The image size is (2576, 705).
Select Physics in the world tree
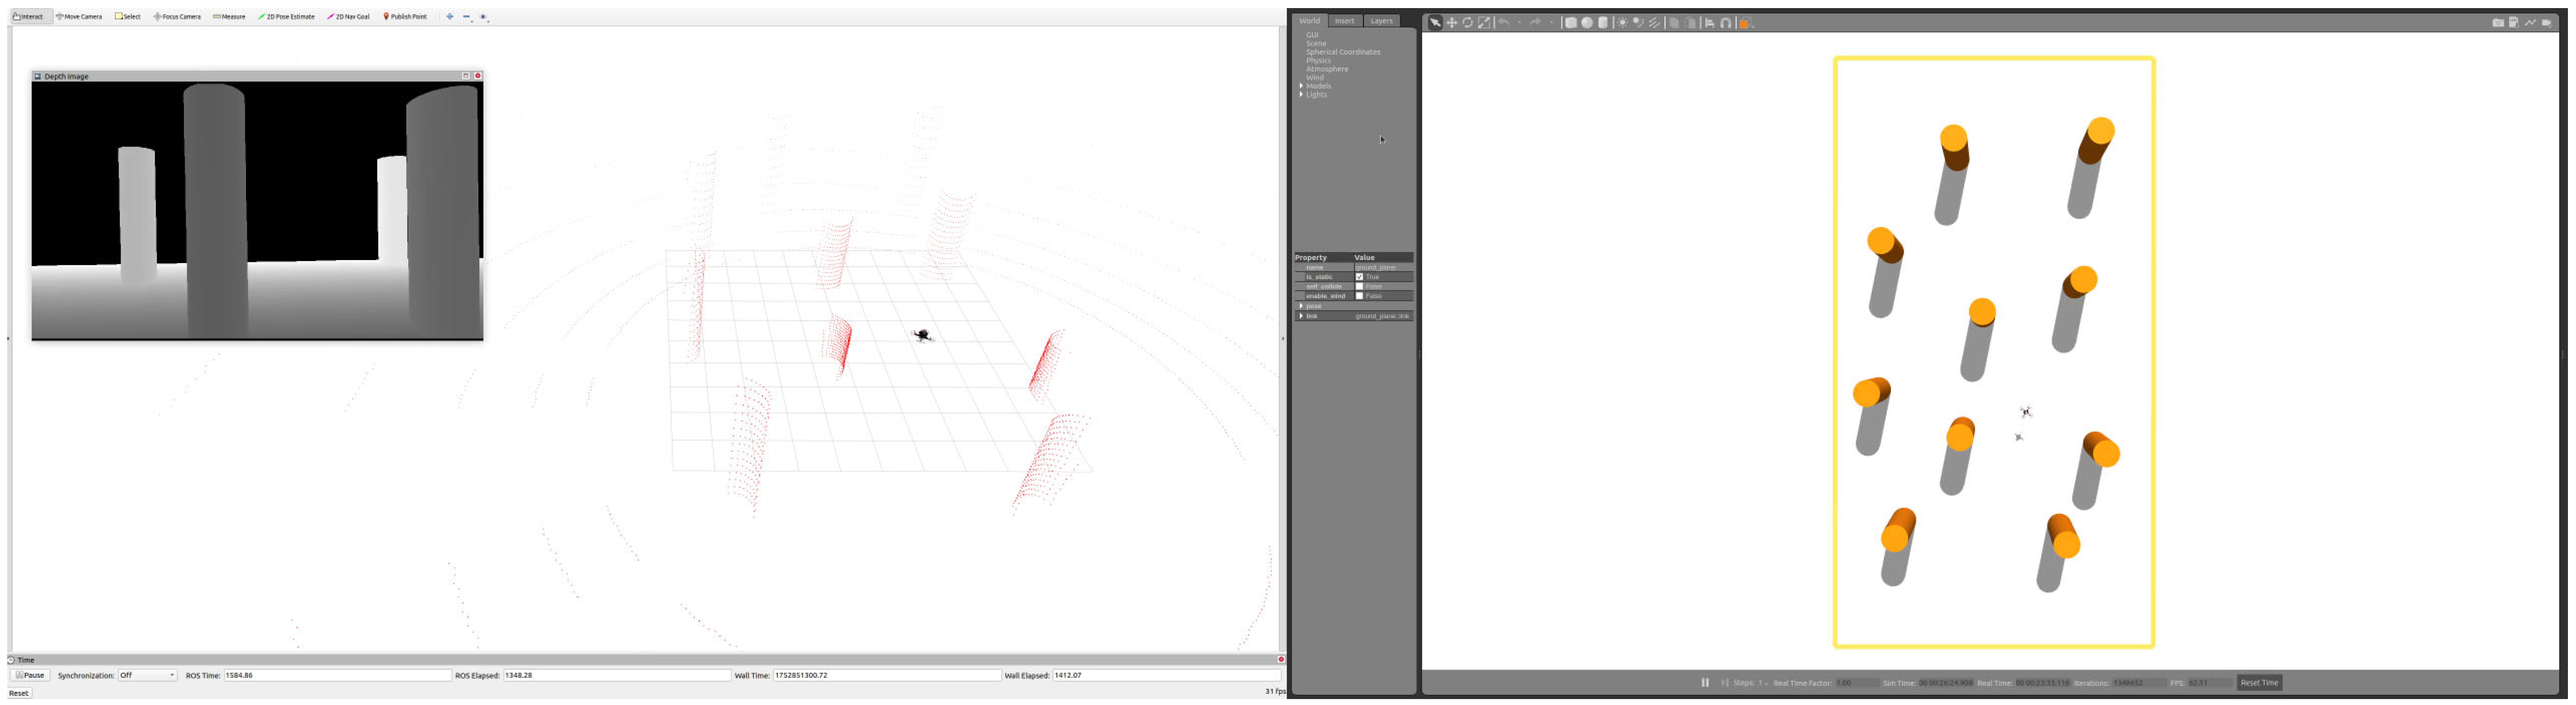click(x=1318, y=61)
